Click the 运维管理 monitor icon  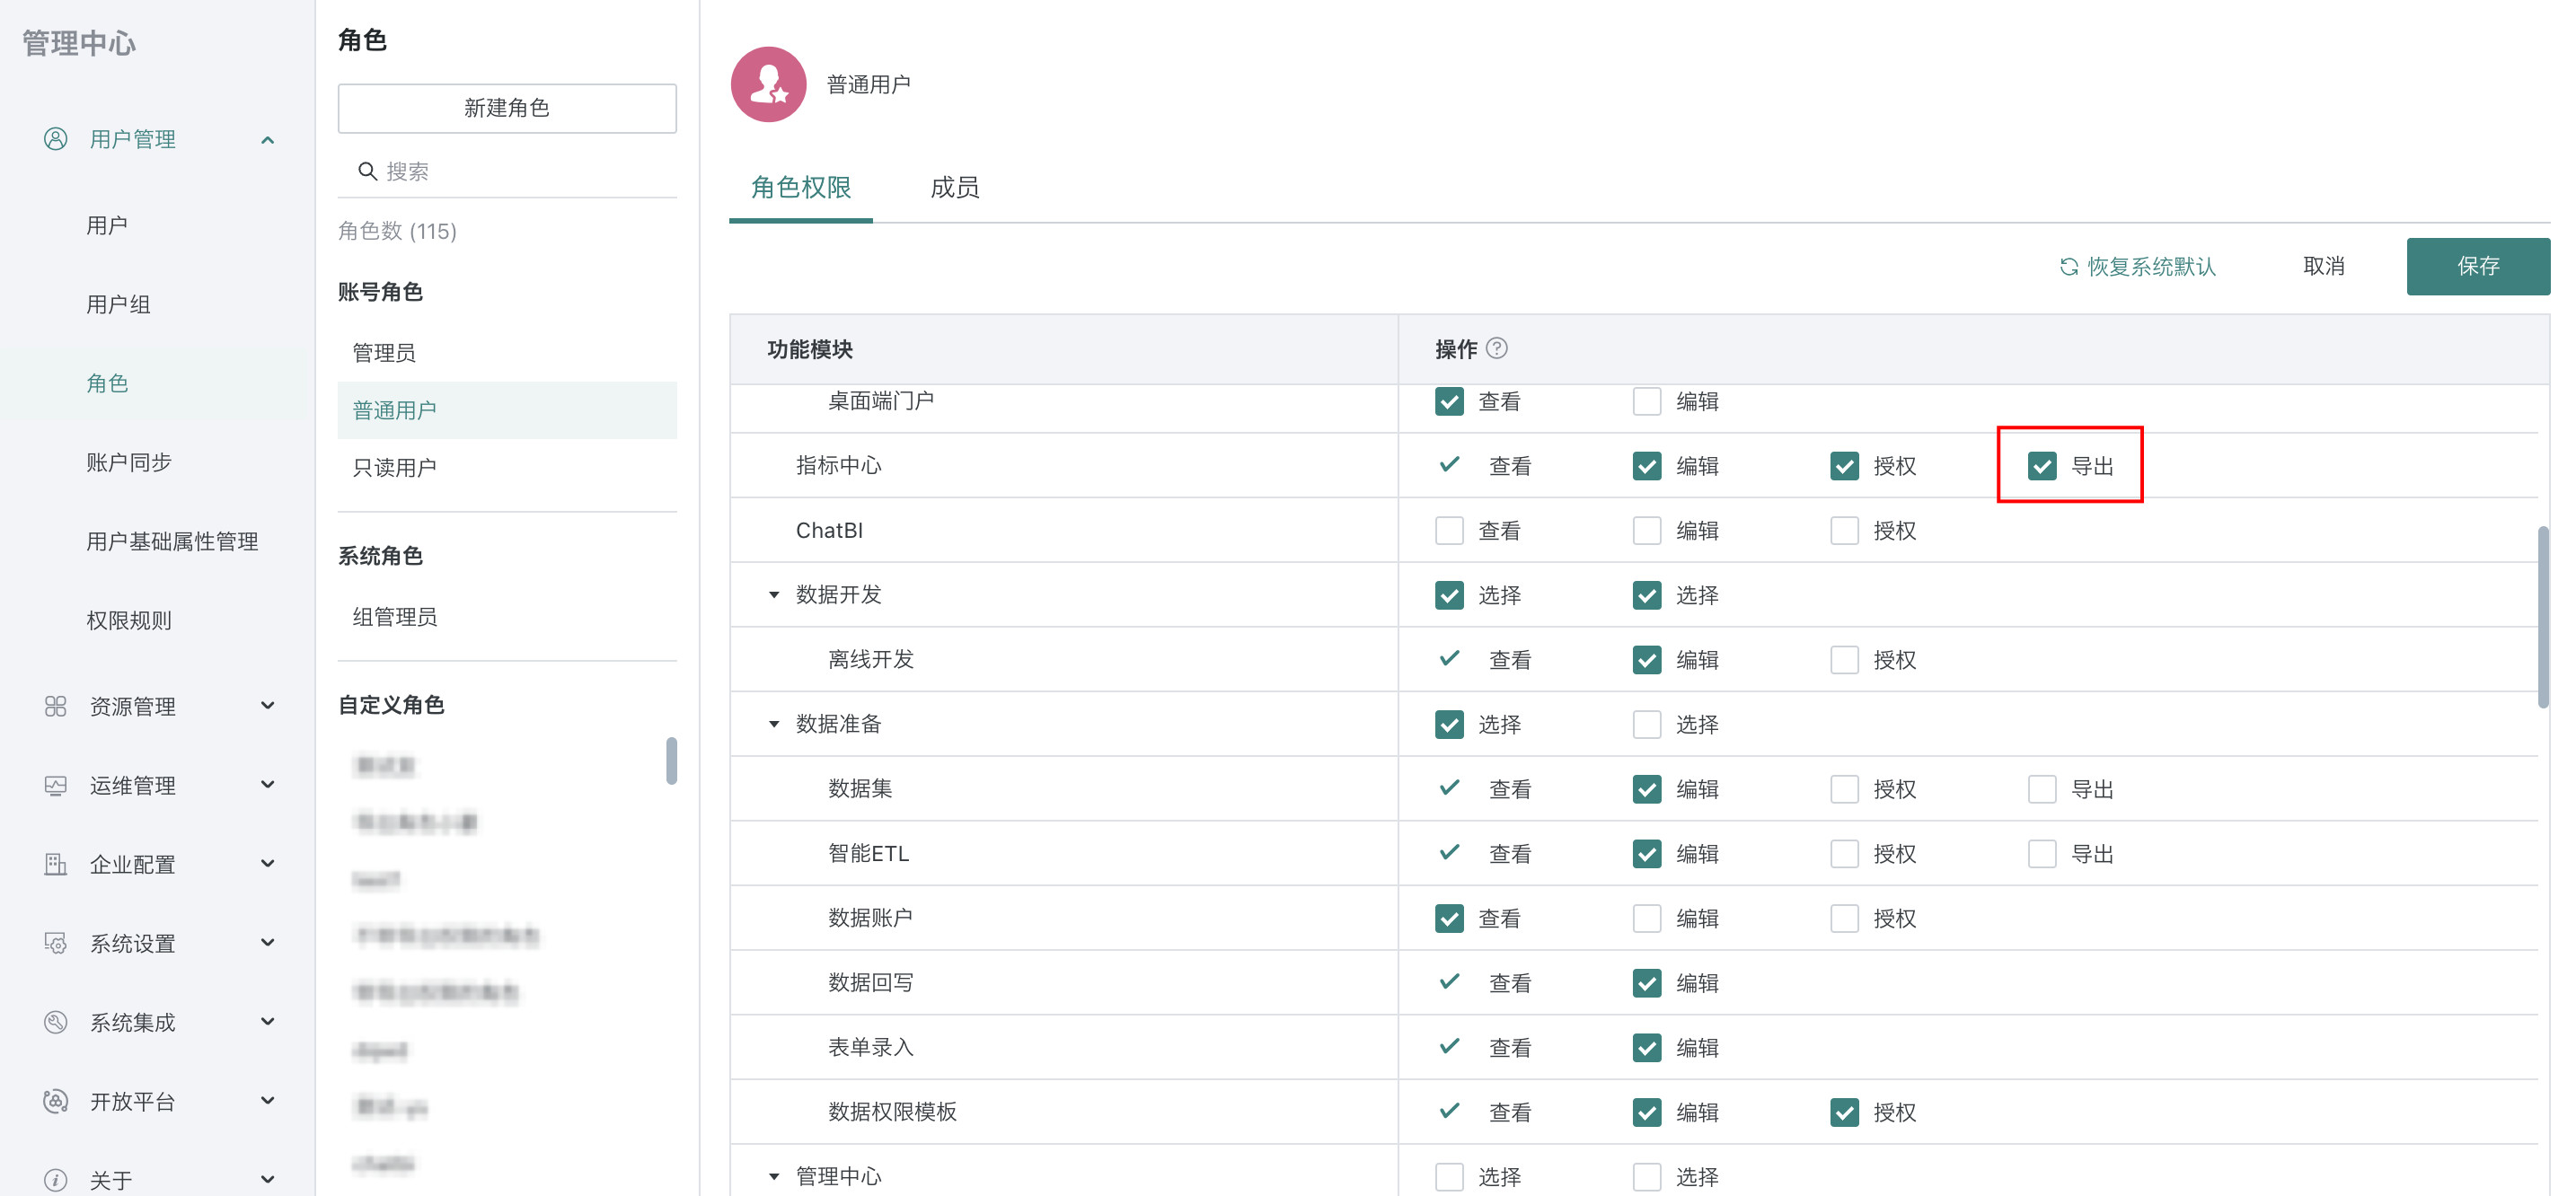coord(56,785)
